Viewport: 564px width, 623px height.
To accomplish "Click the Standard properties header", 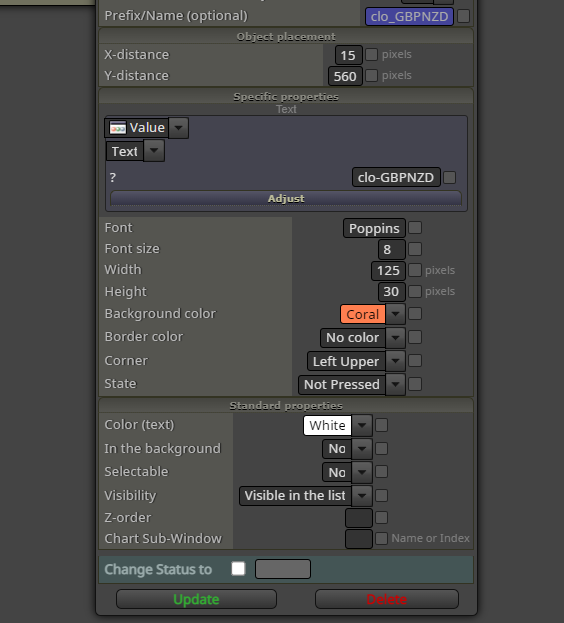I will (x=286, y=406).
